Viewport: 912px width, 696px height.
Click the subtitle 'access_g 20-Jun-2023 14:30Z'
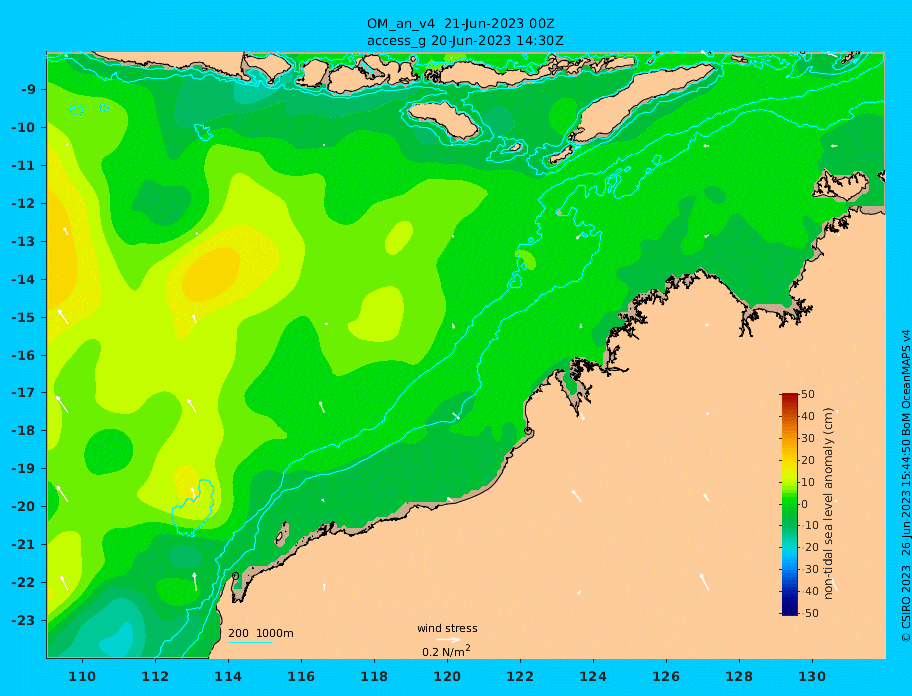pos(465,41)
